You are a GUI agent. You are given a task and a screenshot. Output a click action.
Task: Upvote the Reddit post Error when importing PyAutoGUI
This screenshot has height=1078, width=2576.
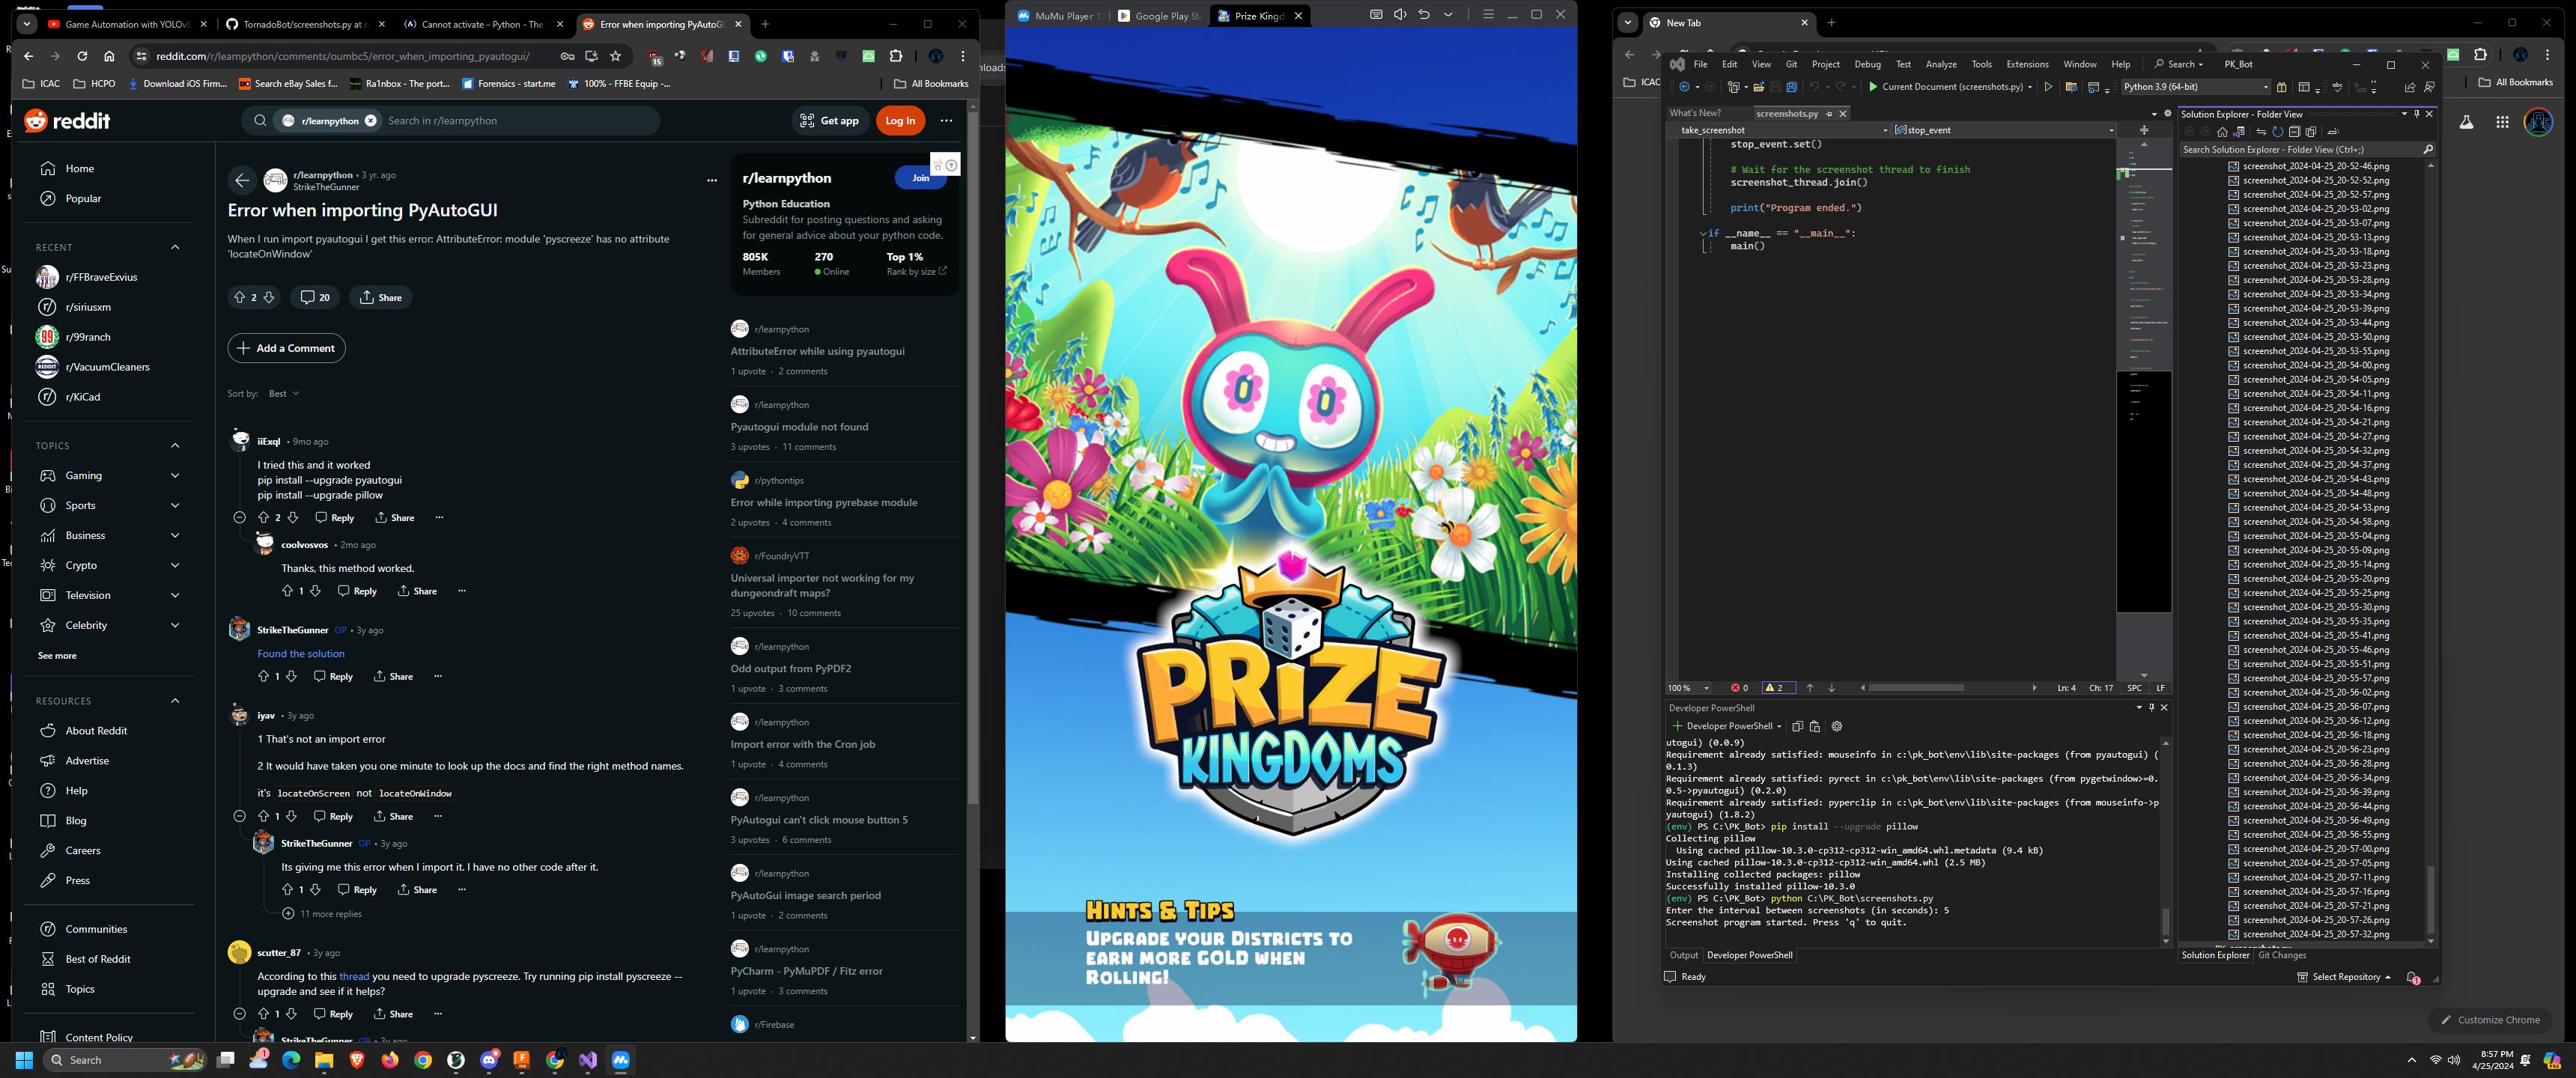(239, 297)
